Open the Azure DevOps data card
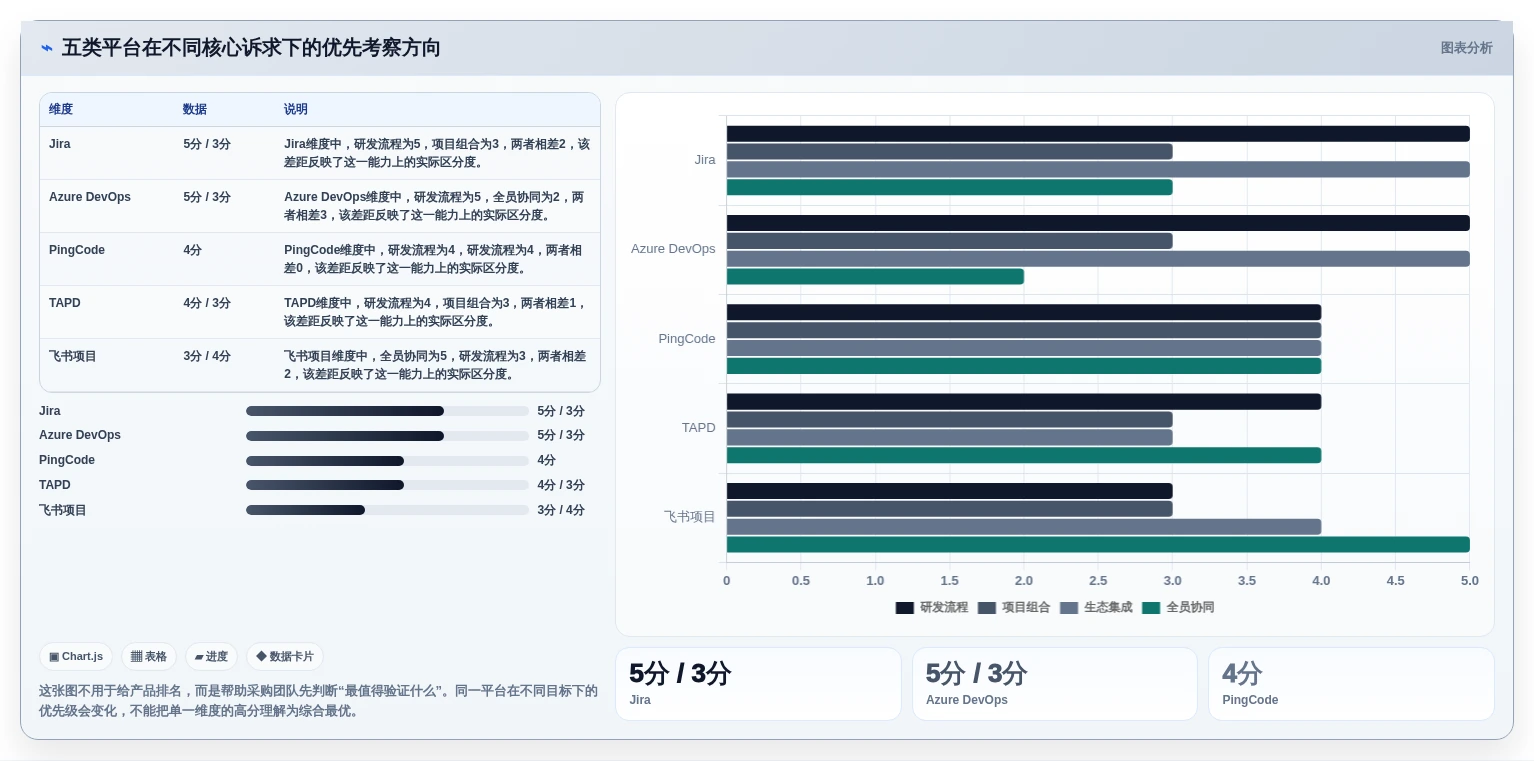Viewport: 1534px width, 761px height. tap(1055, 684)
